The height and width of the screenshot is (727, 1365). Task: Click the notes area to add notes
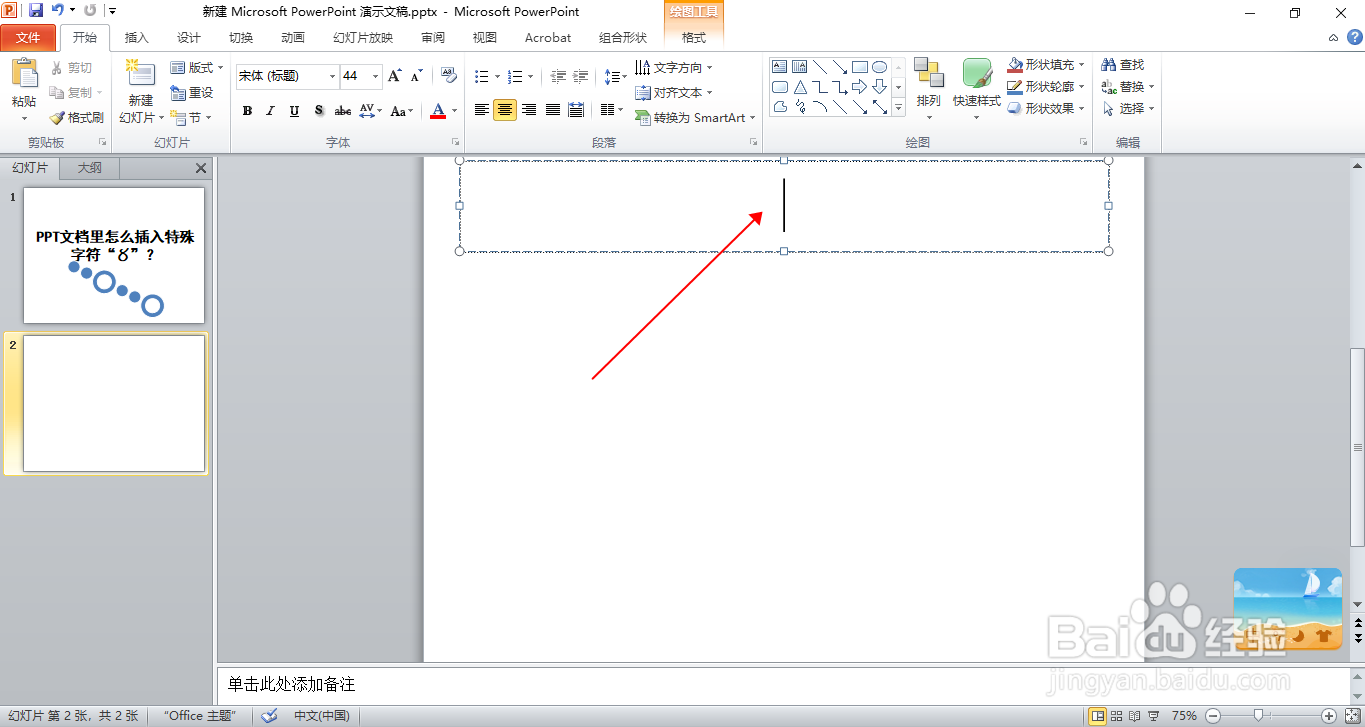pyautogui.click(x=782, y=685)
